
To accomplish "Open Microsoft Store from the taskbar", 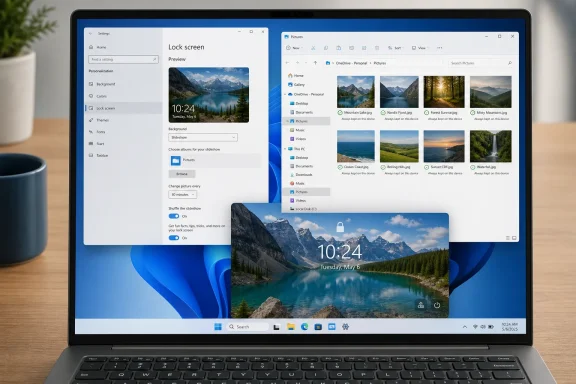I will tap(318, 327).
